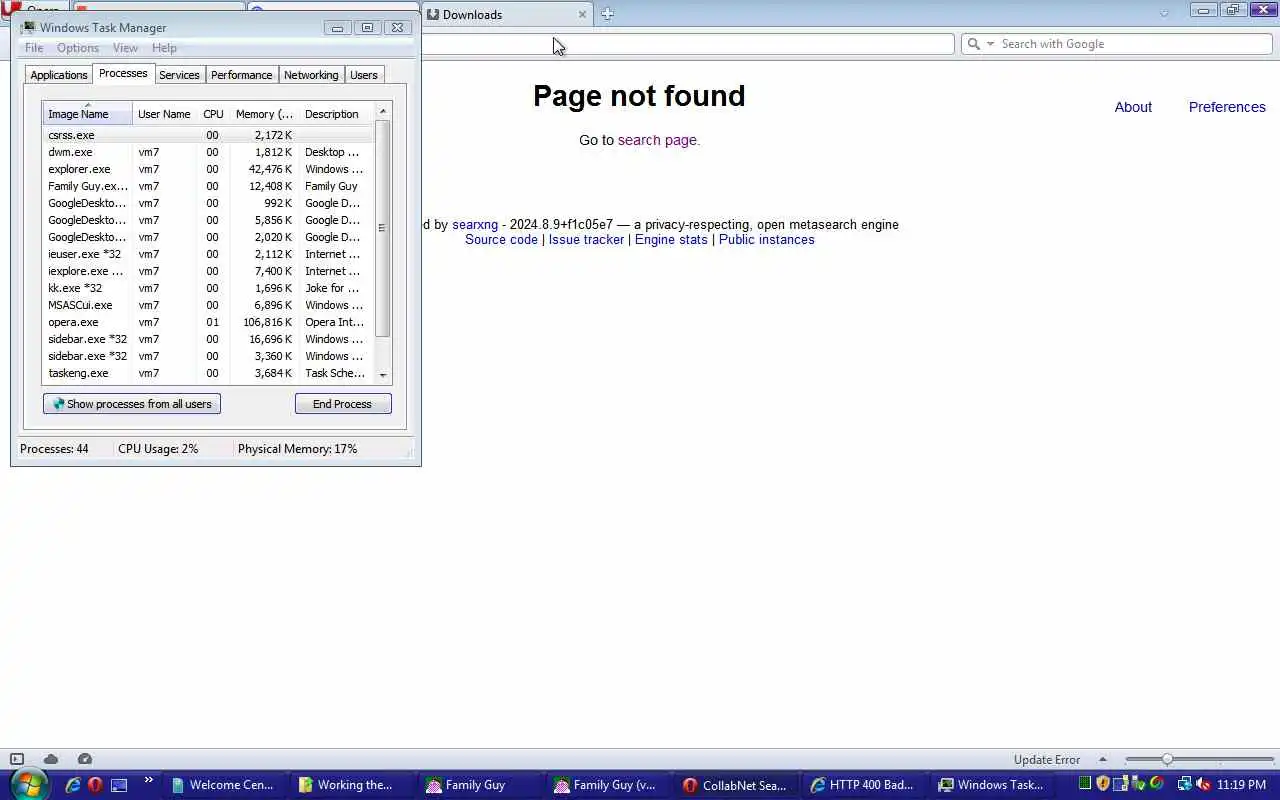1280x800 pixels.
Task: Click the network connection tray icon
Action: click(x=1184, y=784)
